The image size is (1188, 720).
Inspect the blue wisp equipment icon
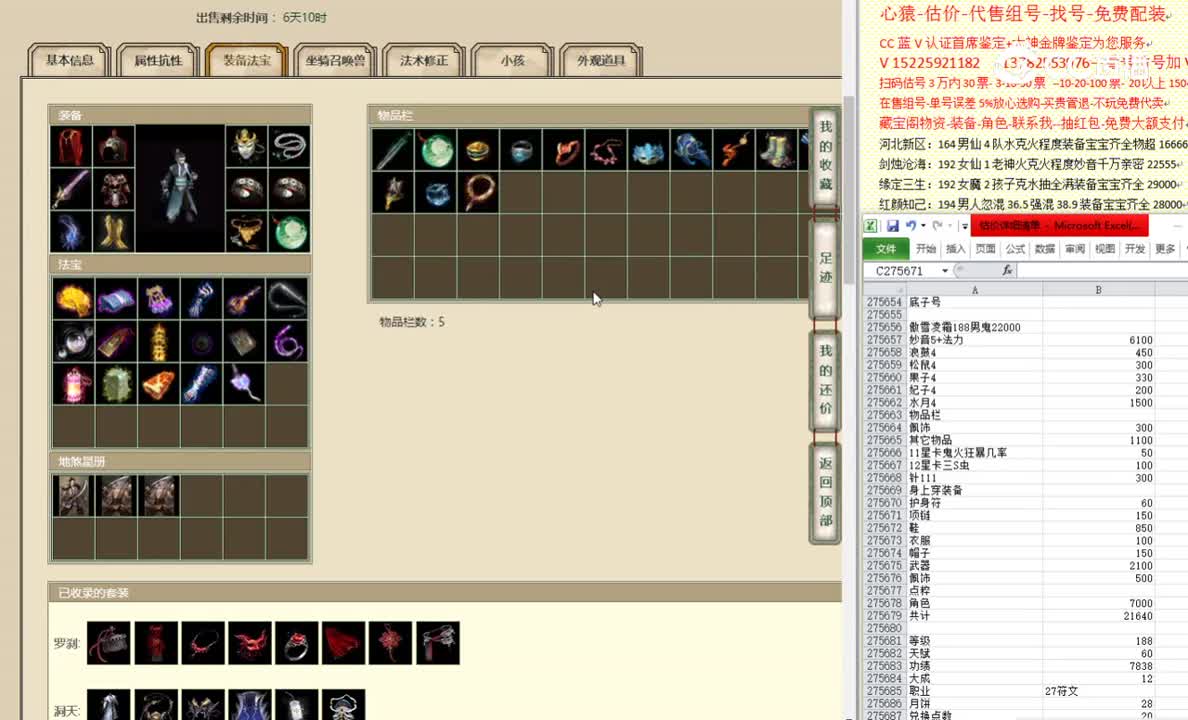pos(71,231)
